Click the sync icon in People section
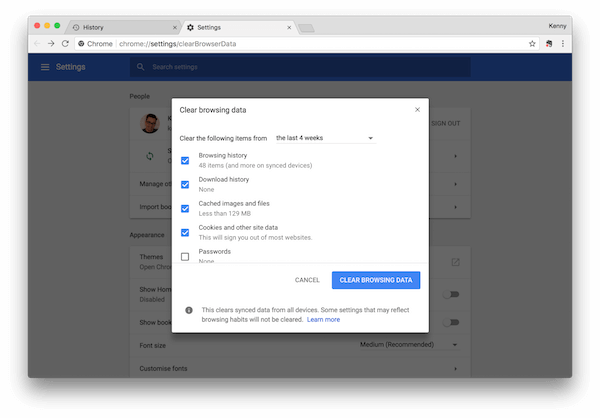 coord(150,156)
